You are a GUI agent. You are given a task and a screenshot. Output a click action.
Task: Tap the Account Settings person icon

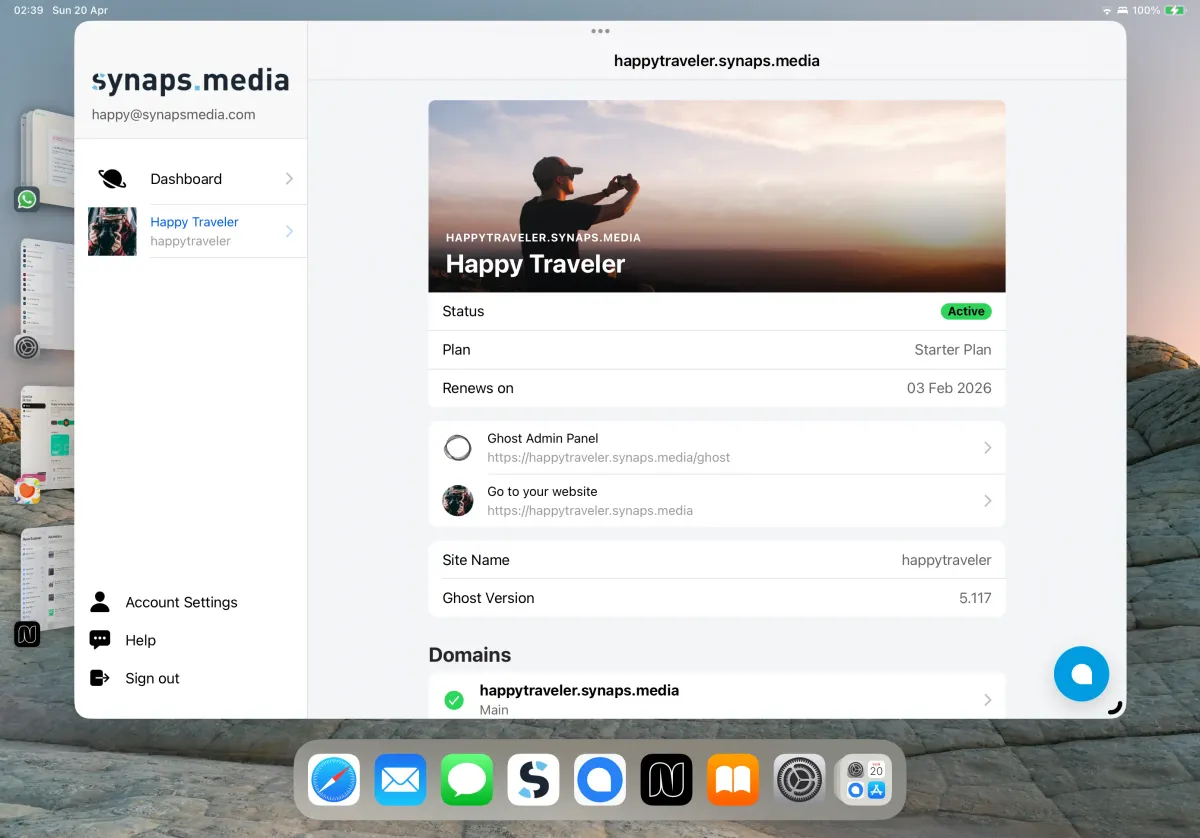pos(99,601)
